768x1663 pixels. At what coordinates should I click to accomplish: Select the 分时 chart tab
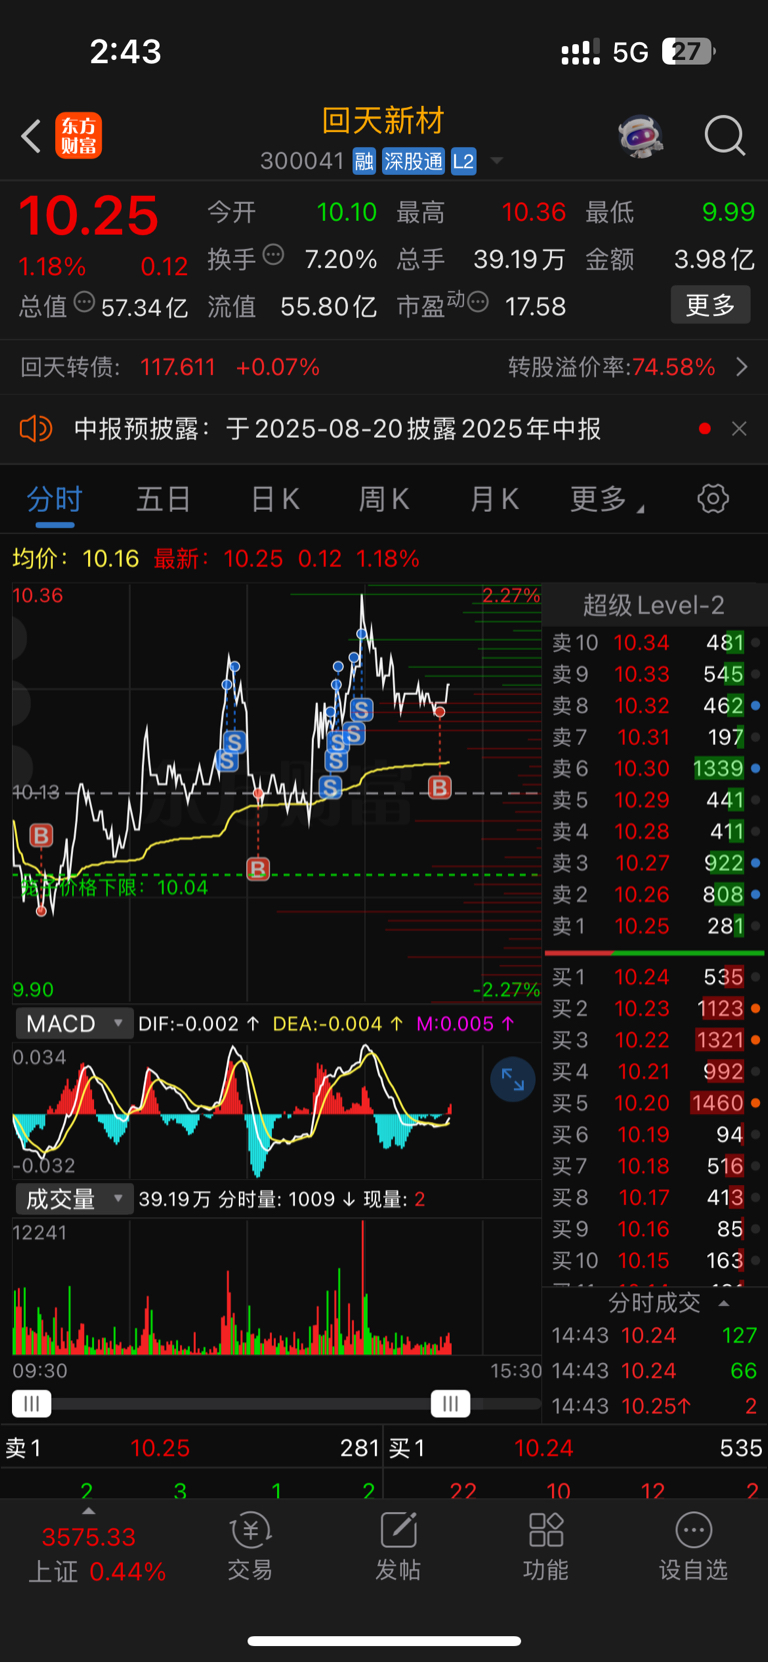click(54, 499)
